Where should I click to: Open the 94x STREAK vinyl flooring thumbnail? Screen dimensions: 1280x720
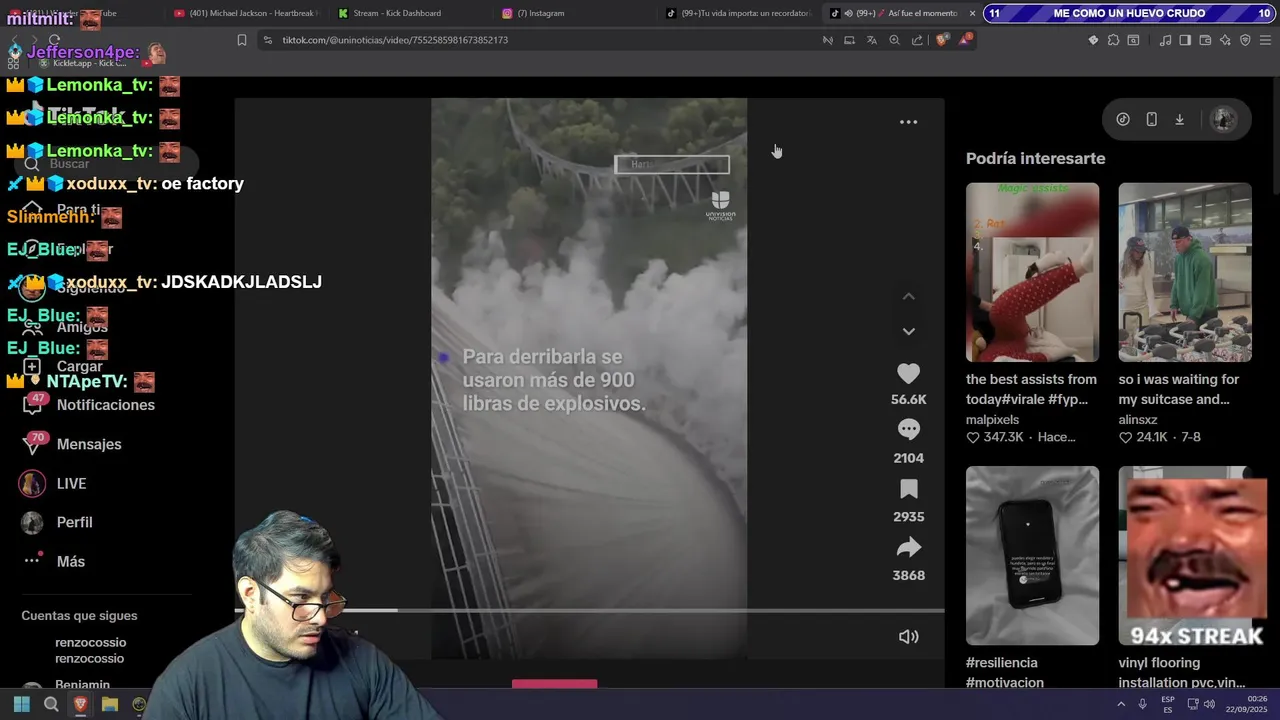coord(1185,555)
